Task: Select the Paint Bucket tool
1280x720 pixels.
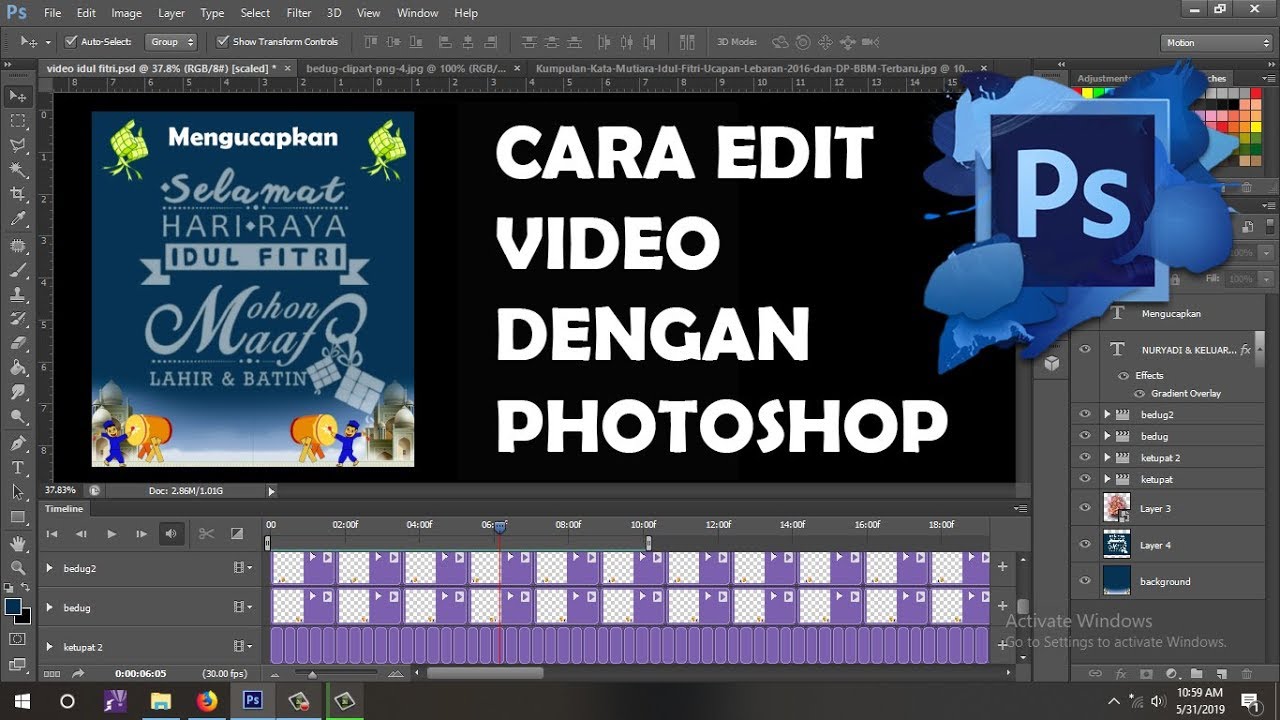Action: [x=18, y=368]
